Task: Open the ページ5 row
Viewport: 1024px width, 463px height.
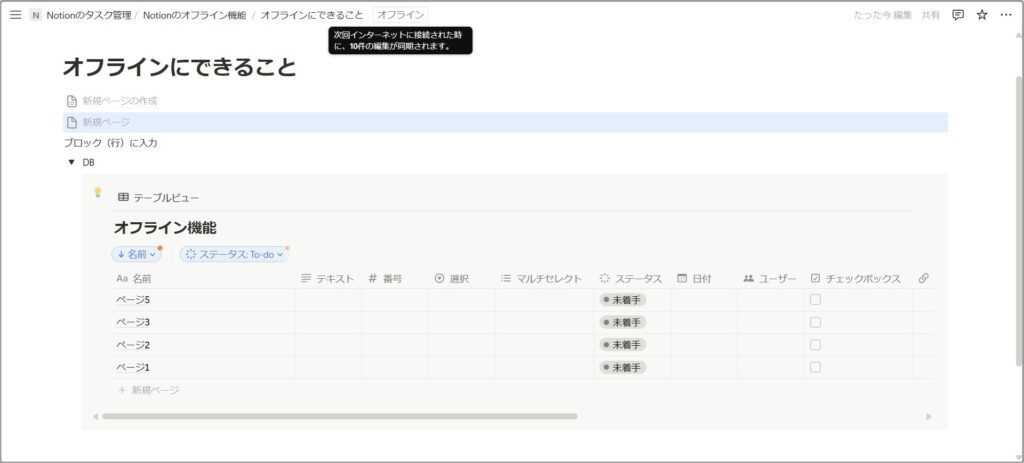Action: pyautogui.click(x=133, y=300)
